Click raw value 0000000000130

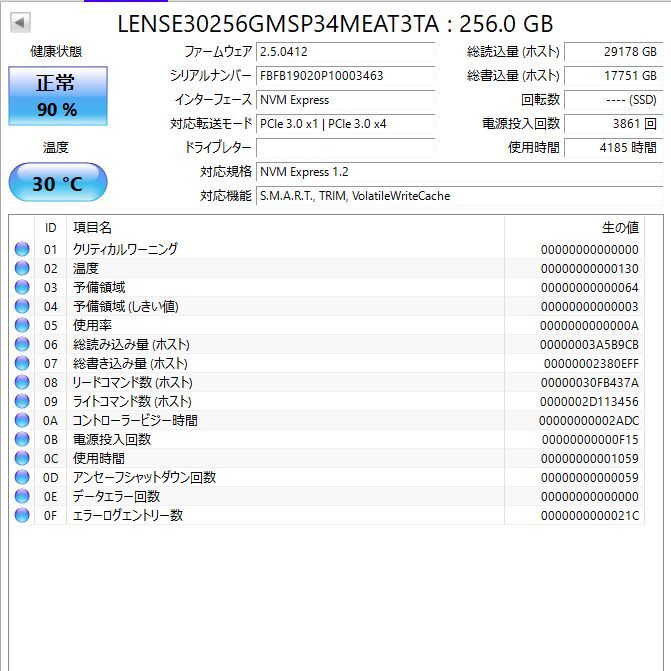click(x=589, y=269)
